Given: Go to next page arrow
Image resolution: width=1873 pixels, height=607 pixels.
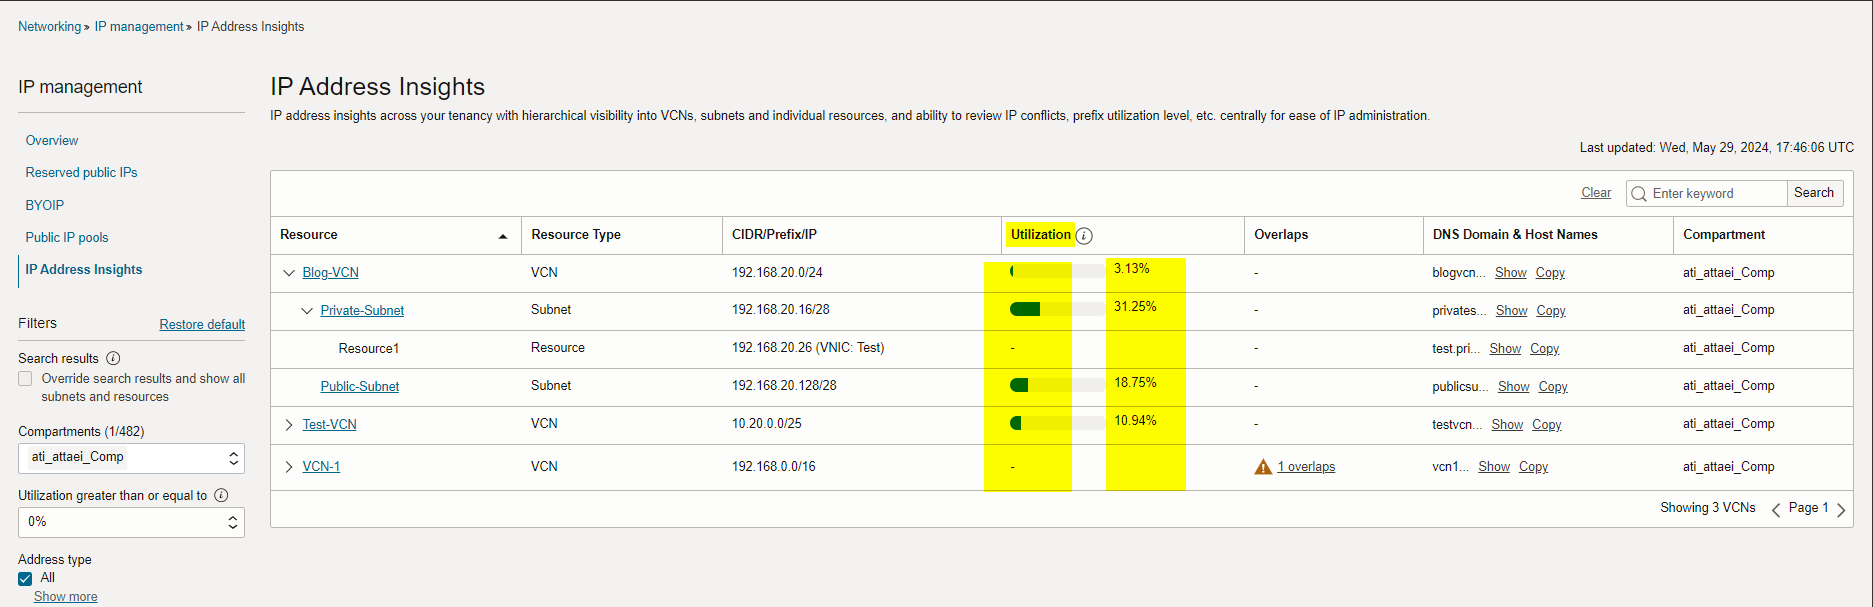Looking at the screenshot, I should pyautogui.click(x=1841, y=510).
